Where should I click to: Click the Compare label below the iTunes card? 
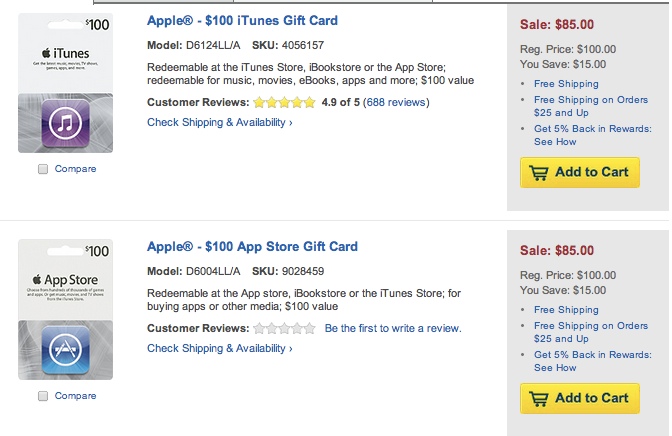(x=75, y=169)
